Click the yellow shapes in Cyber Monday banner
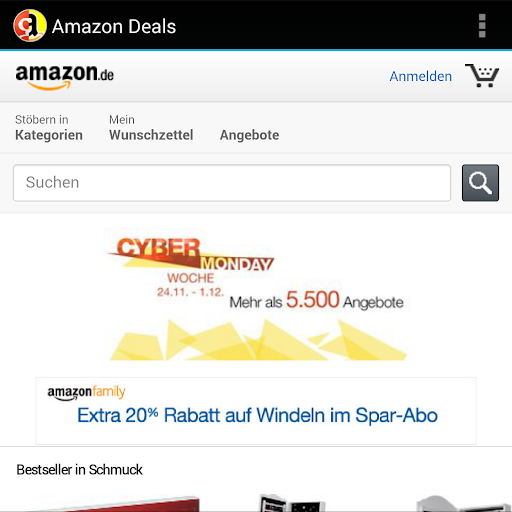 [x=258, y=340]
